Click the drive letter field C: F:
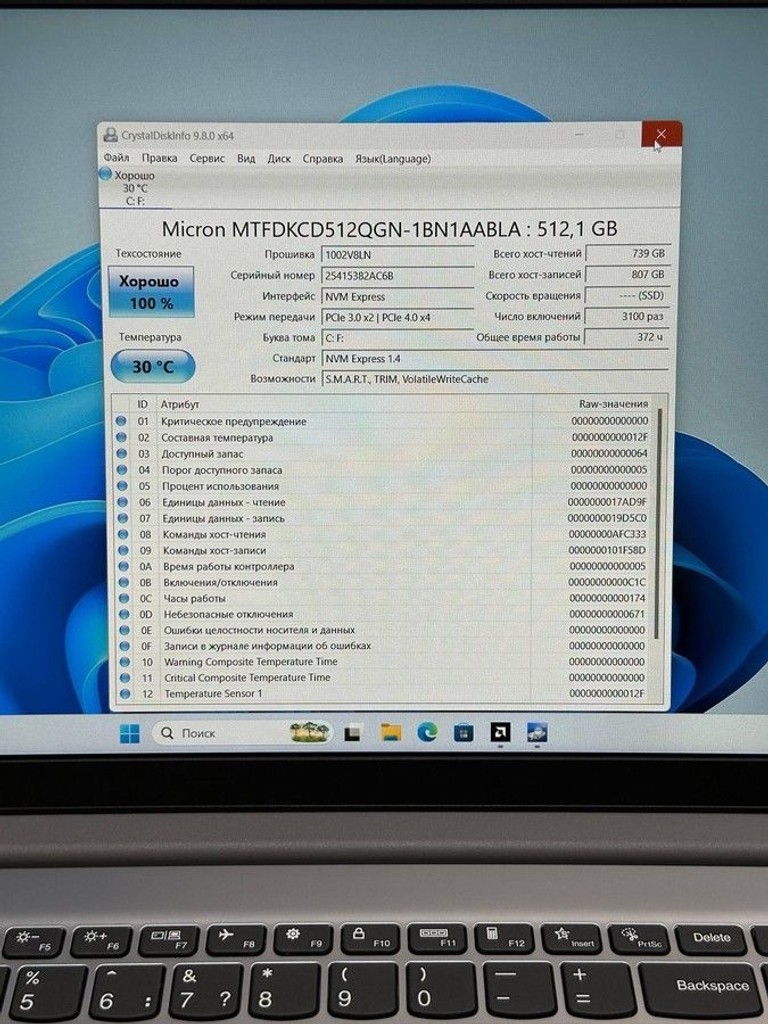 pyautogui.click(x=397, y=338)
